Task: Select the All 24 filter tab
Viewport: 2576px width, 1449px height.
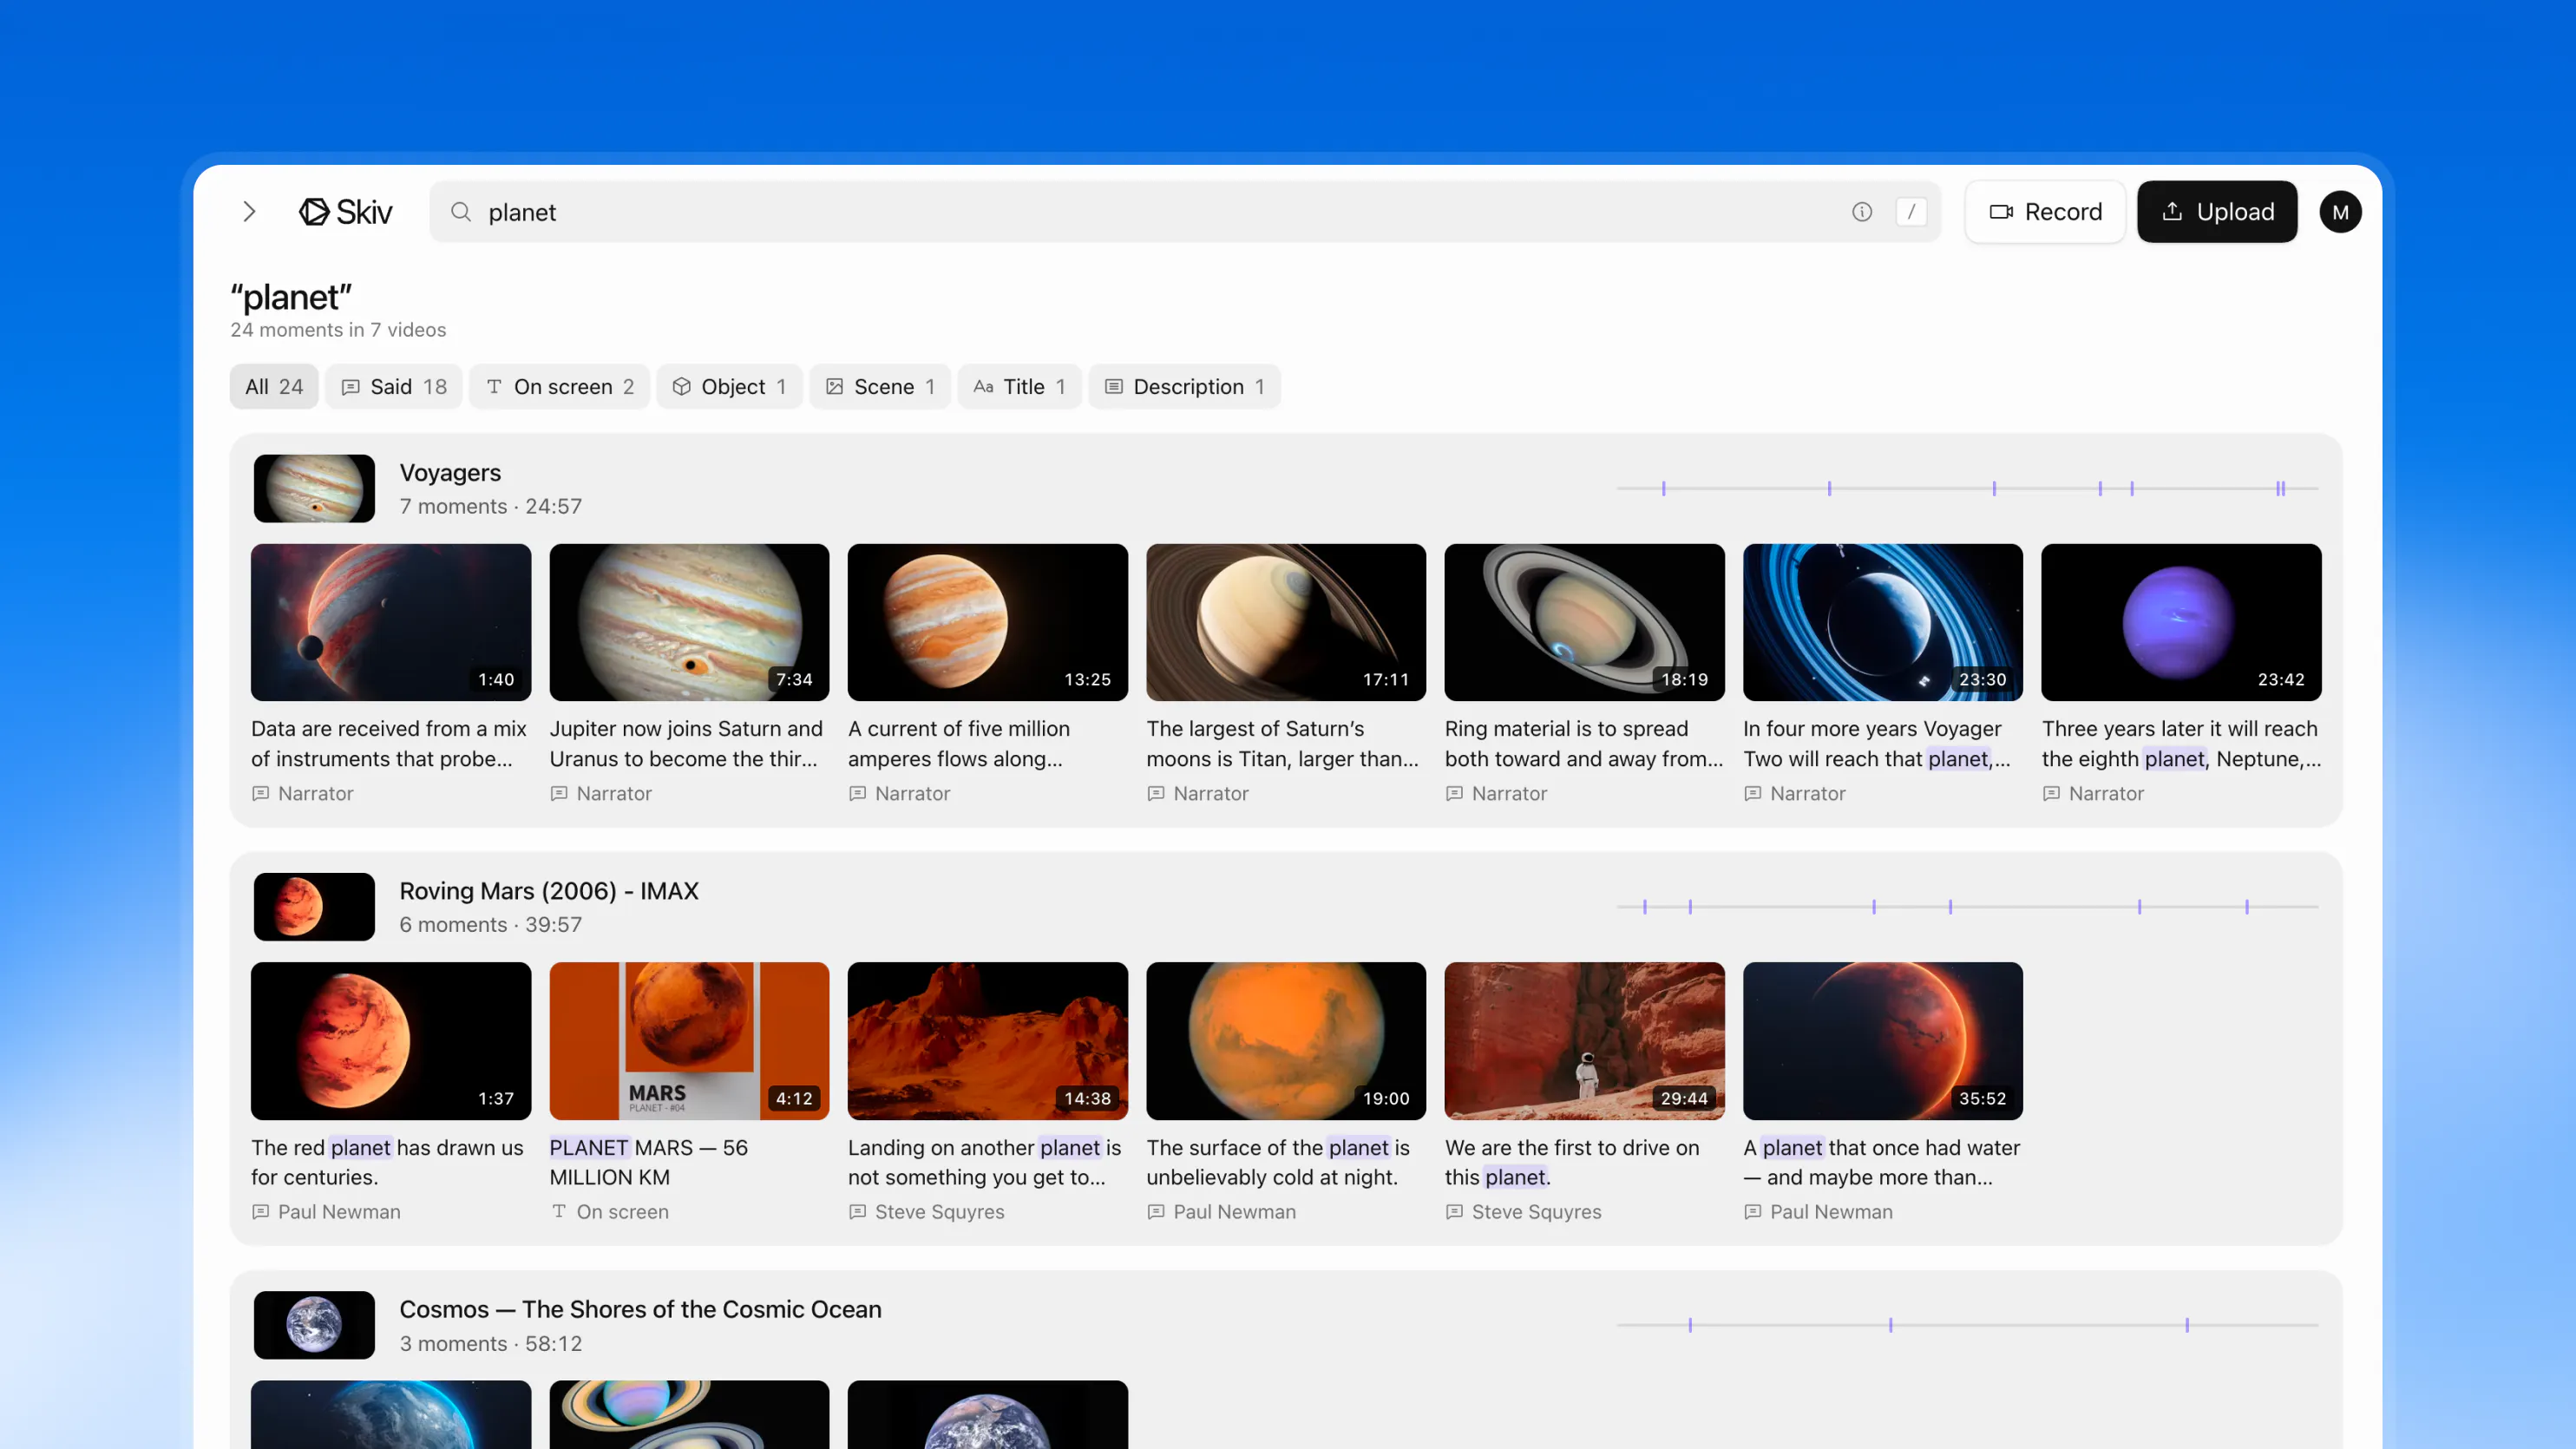Action: tap(274, 387)
